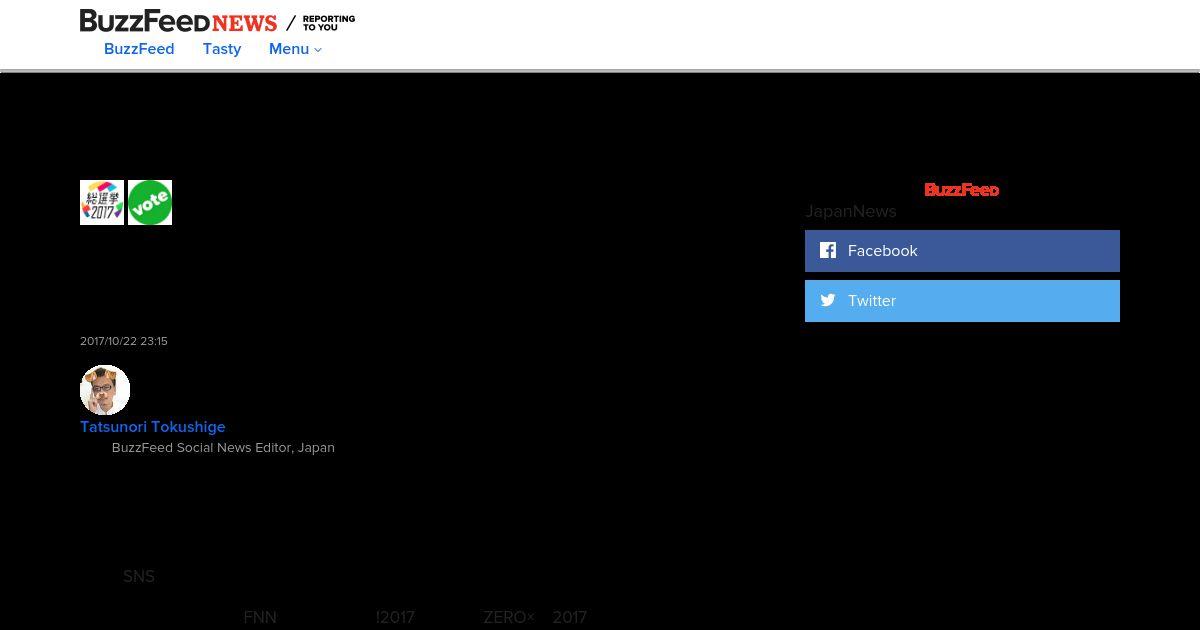Click the JapanNews label in sidebar
The width and height of the screenshot is (1200, 630).
(x=851, y=212)
